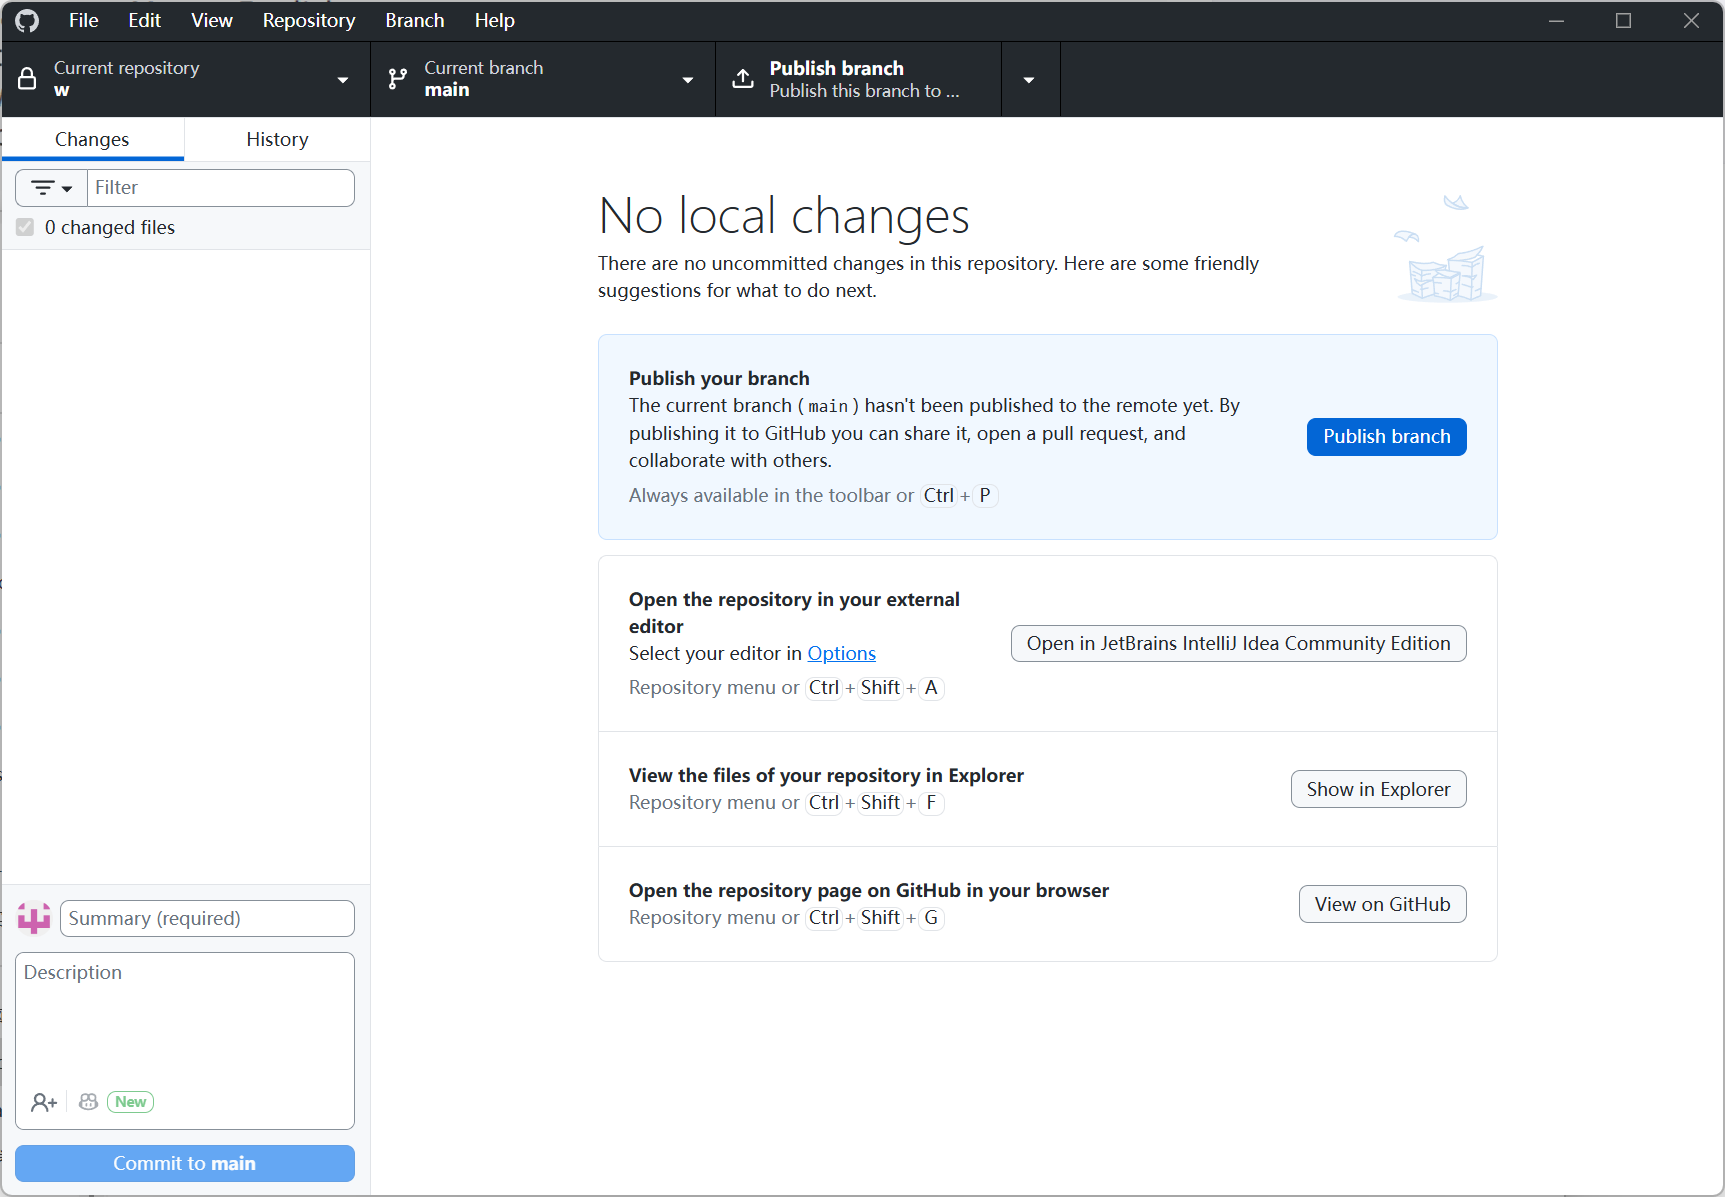Click the "Publish your branch" heading

719,378
